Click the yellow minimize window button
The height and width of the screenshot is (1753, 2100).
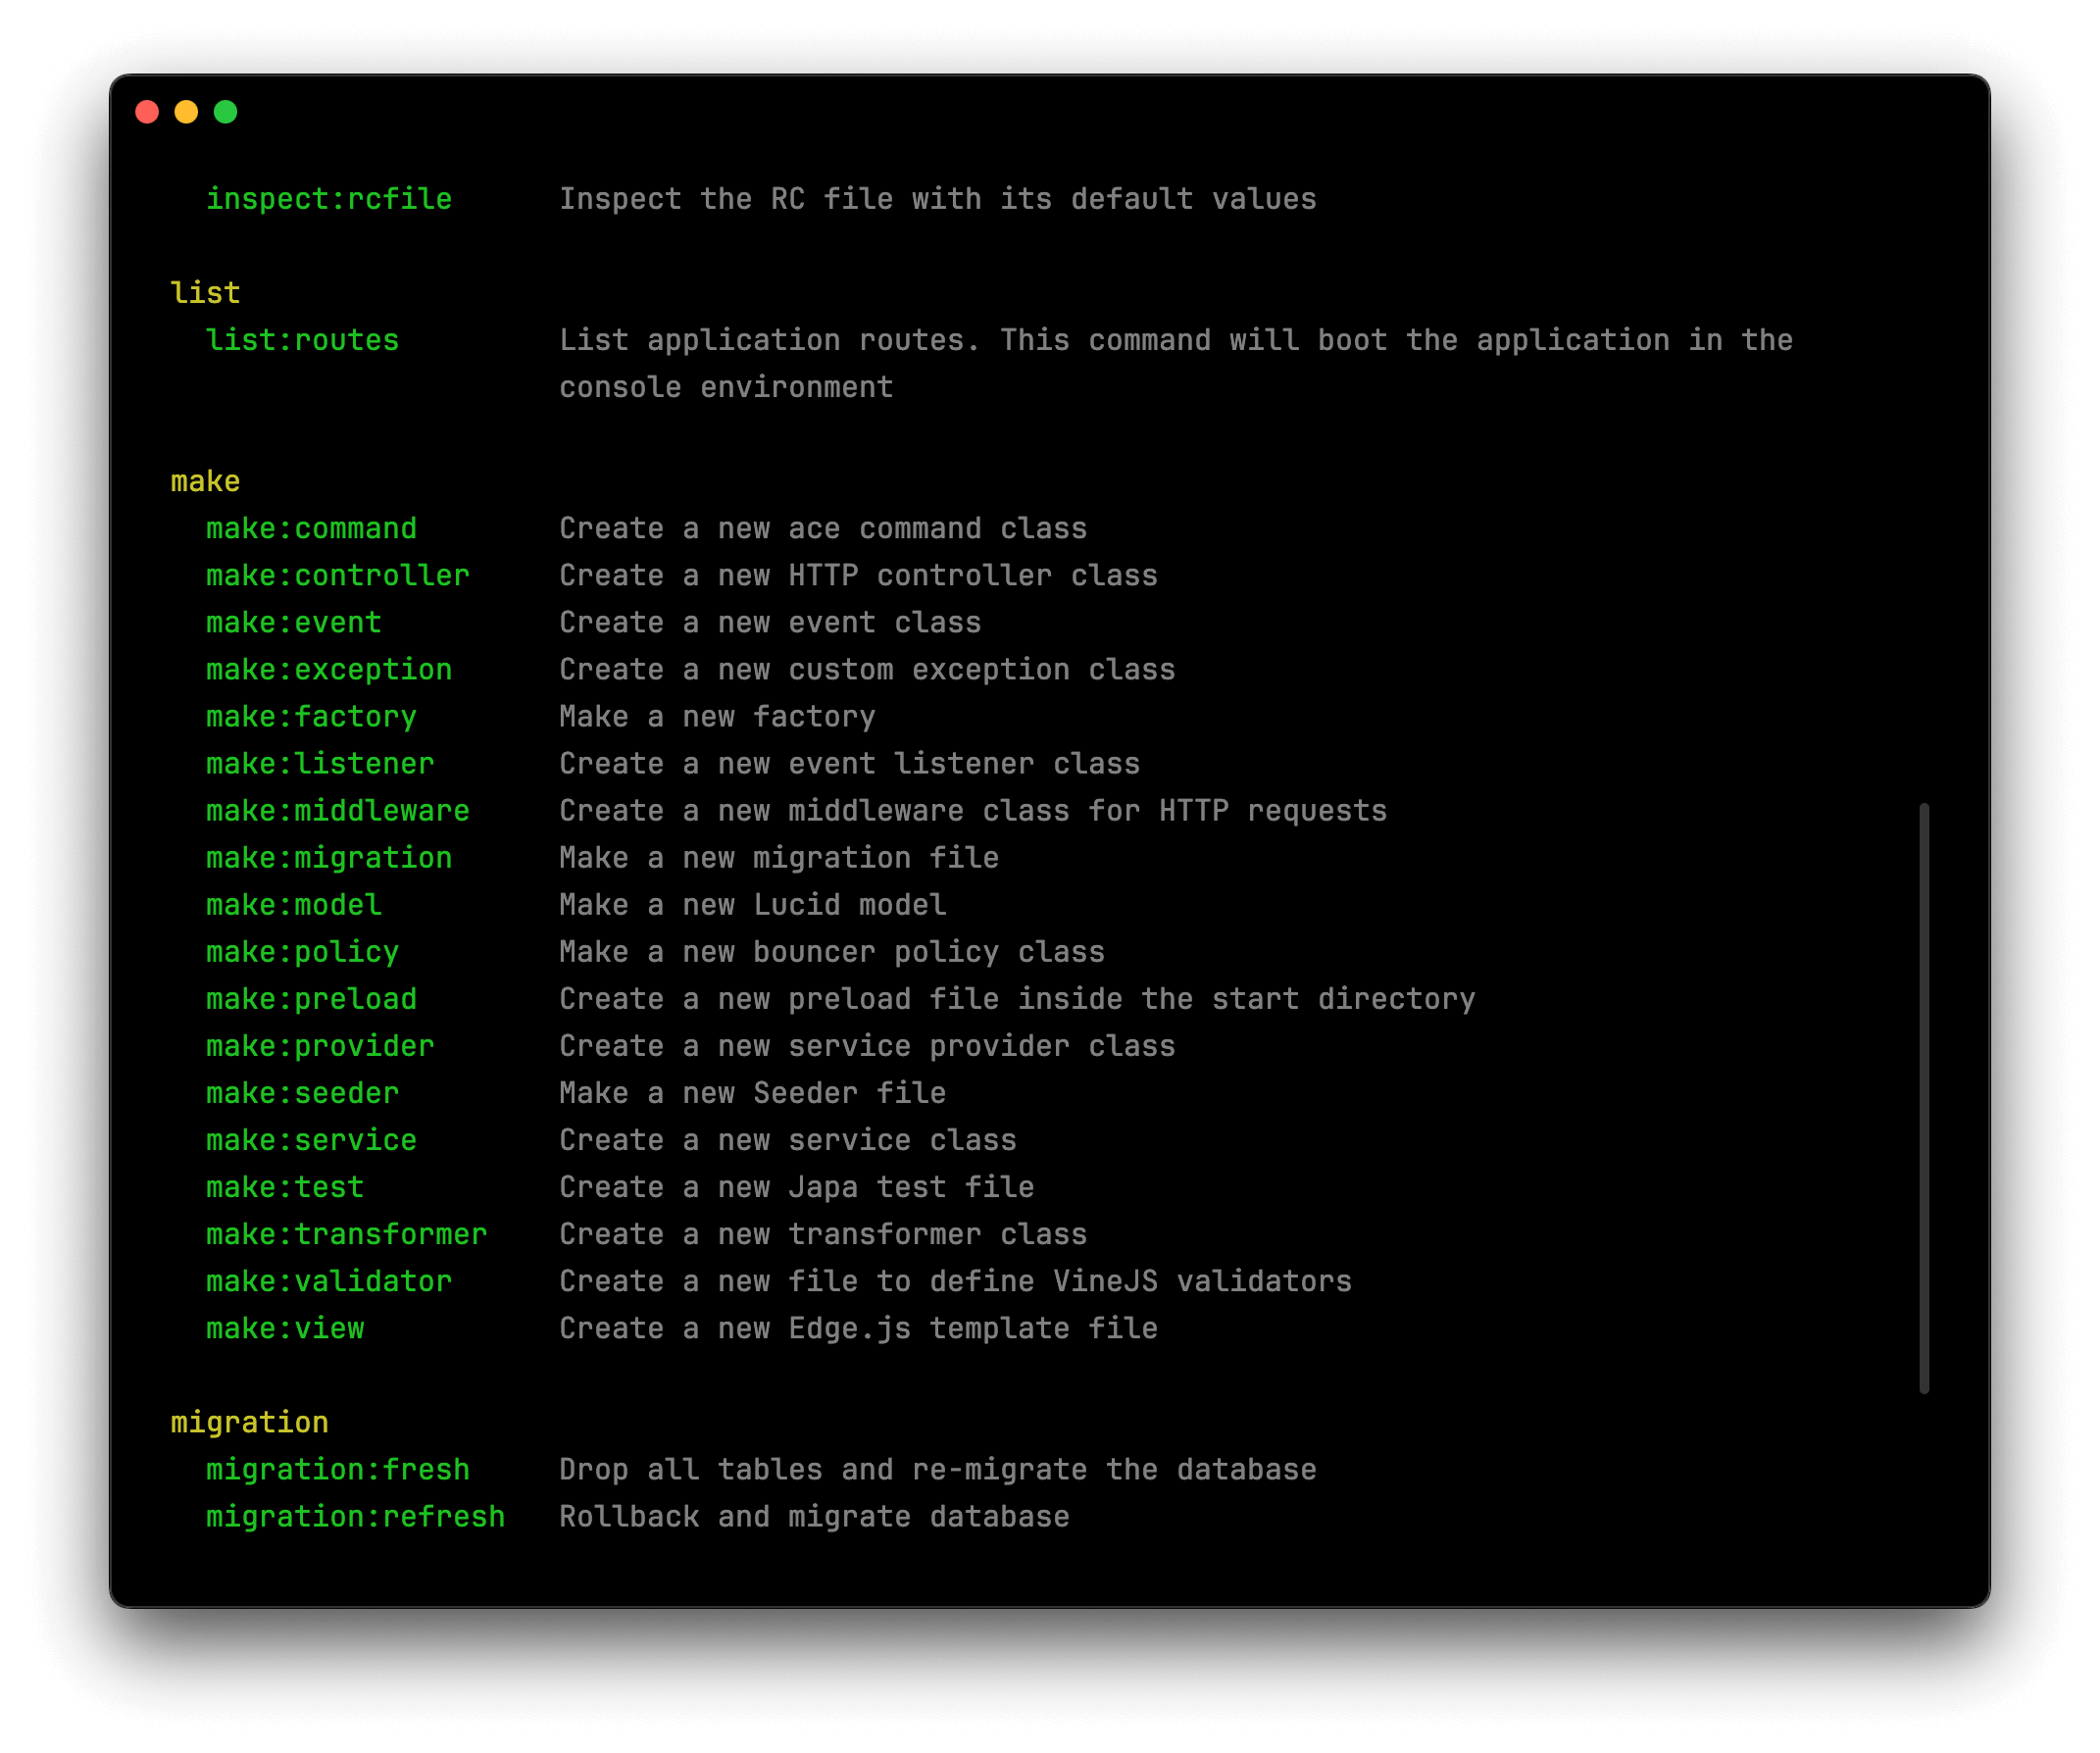(186, 112)
